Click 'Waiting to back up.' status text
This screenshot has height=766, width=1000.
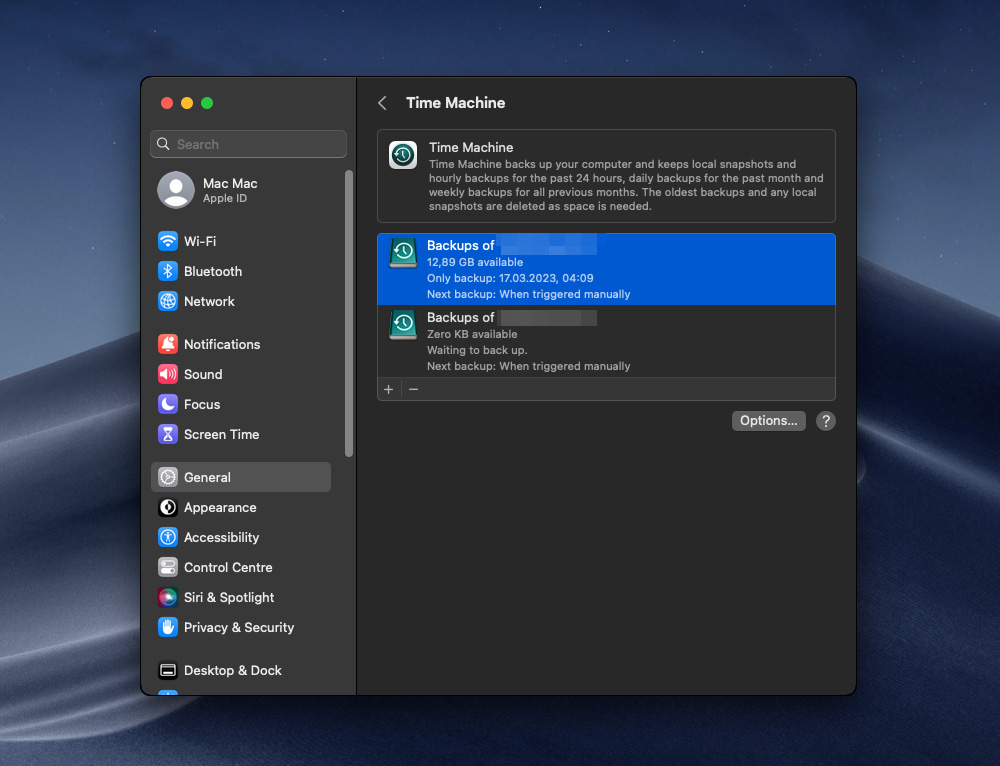pos(477,350)
